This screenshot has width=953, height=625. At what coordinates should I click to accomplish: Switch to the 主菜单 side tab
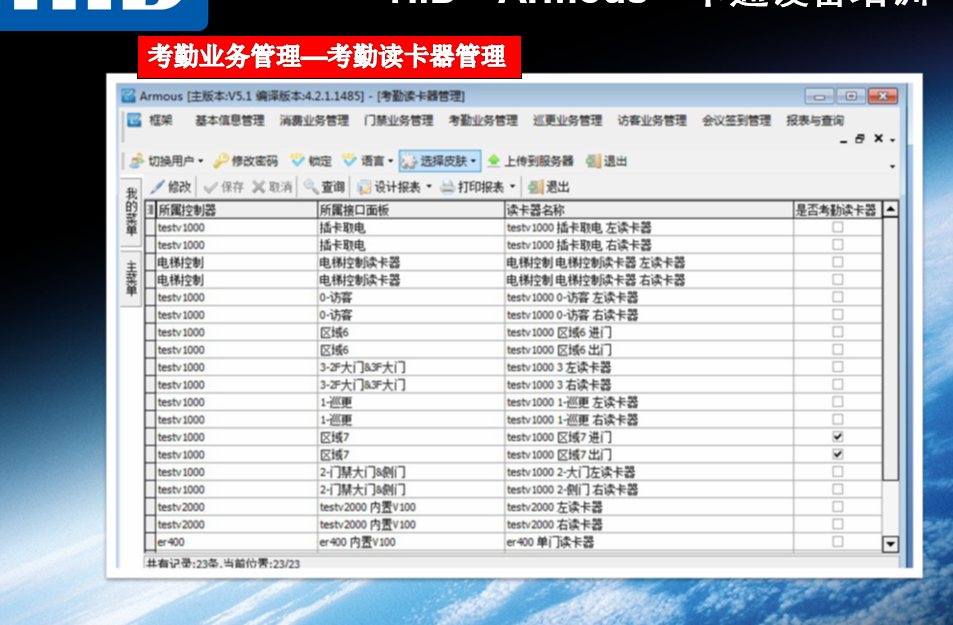131,278
